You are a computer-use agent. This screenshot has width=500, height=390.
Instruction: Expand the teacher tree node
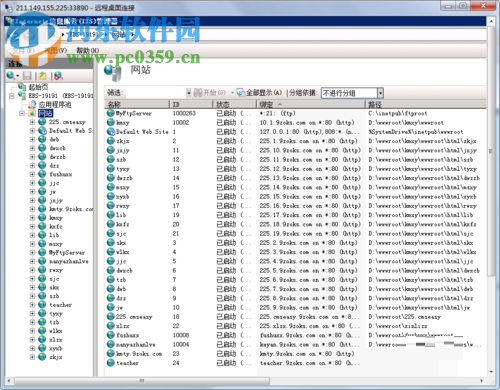(32, 305)
